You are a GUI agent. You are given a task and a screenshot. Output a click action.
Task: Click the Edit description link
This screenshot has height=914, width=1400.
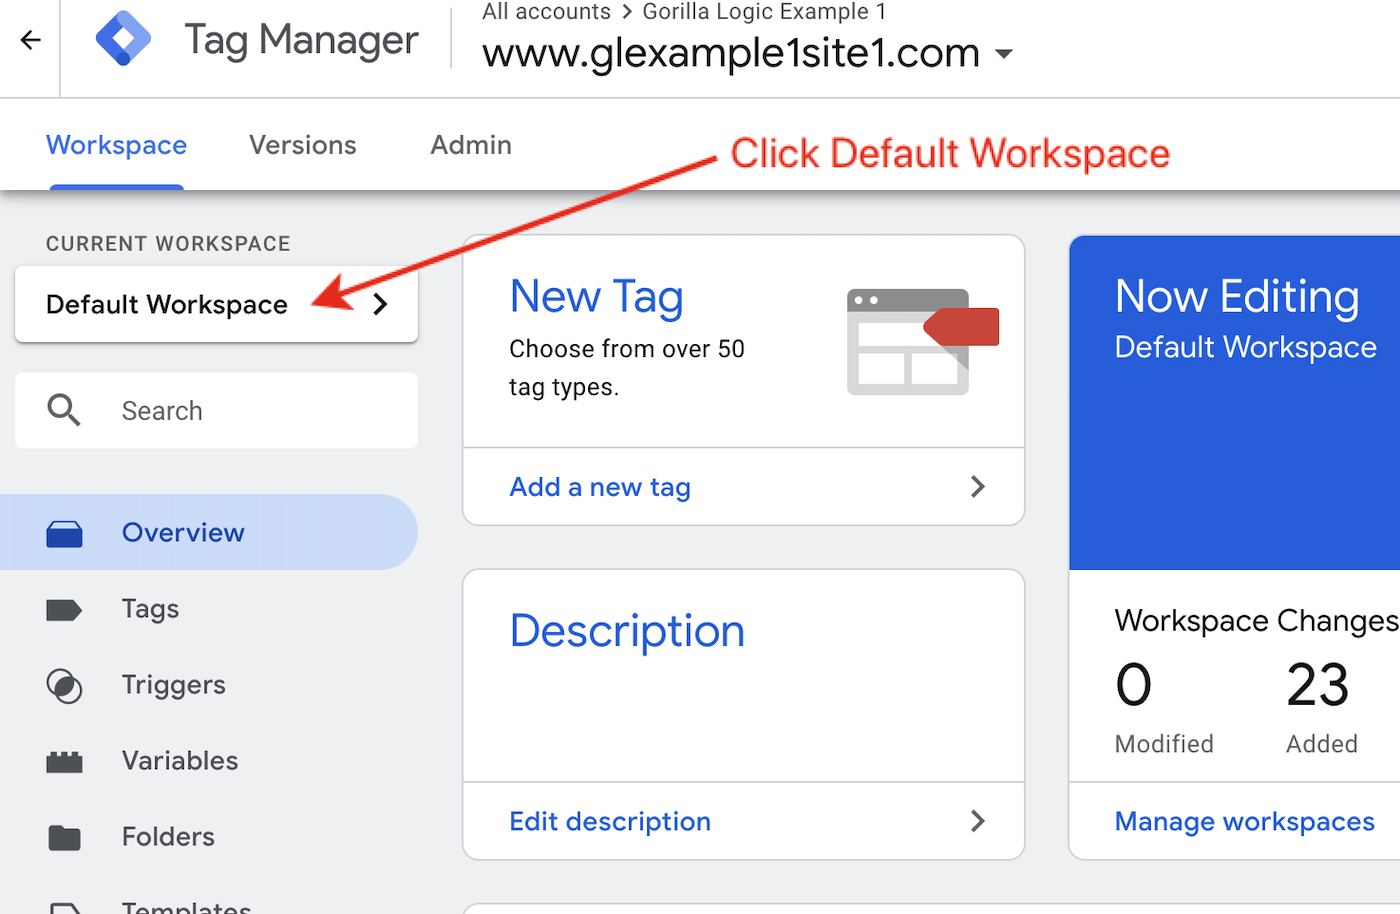tap(610, 821)
